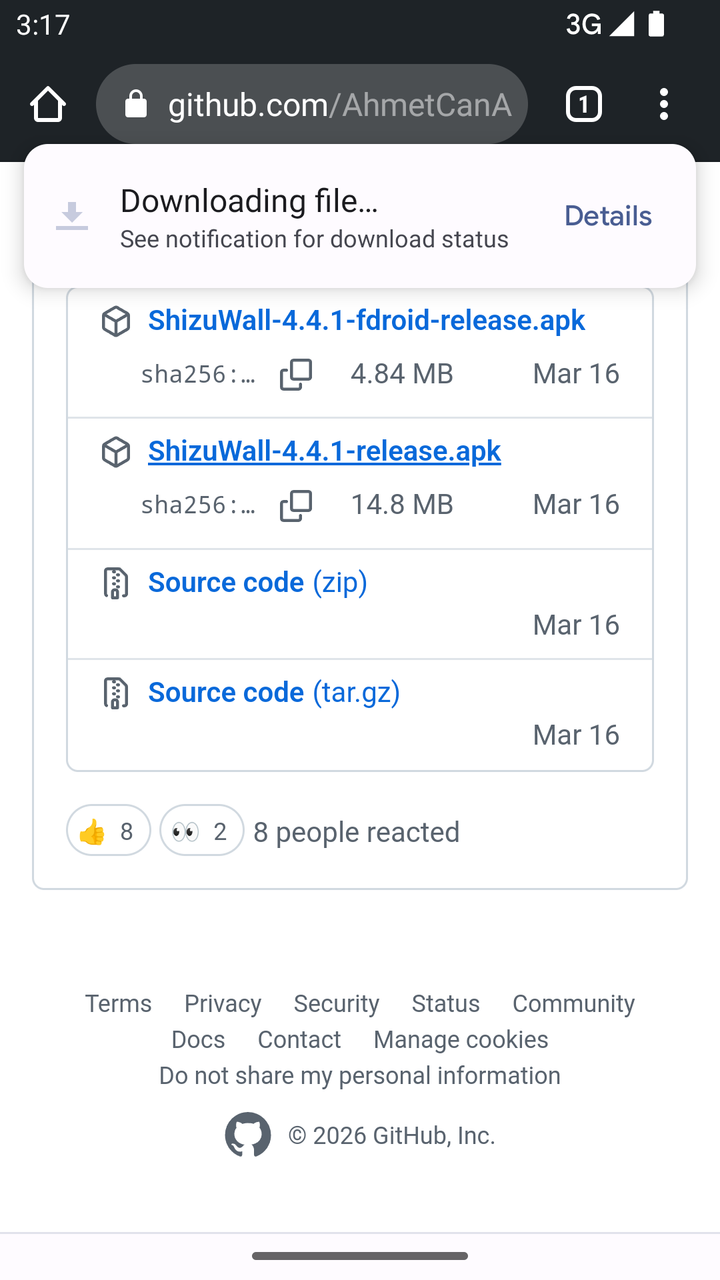Toggle the eyes reaction with 2
The width and height of the screenshot is (720, 1280).
point(202,830)
